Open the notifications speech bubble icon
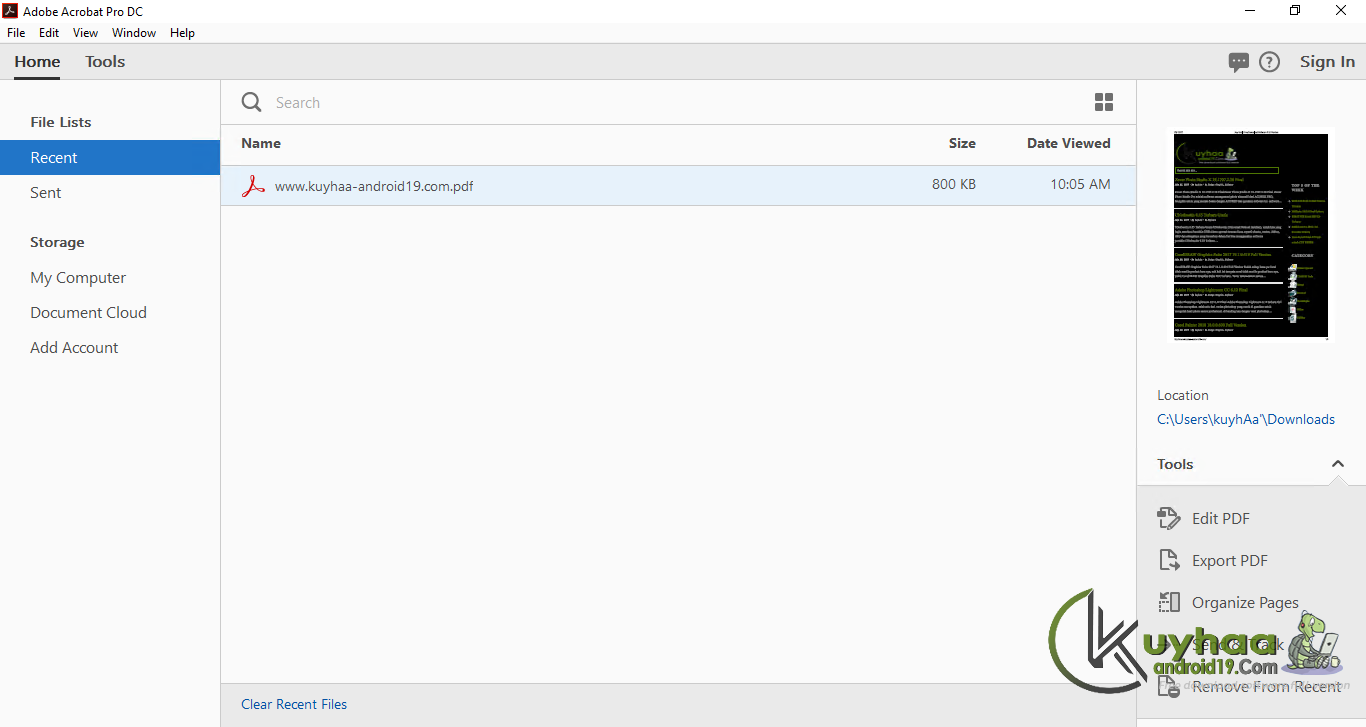The width and height of the screenshot is (1366, 727). point(1239,62)
